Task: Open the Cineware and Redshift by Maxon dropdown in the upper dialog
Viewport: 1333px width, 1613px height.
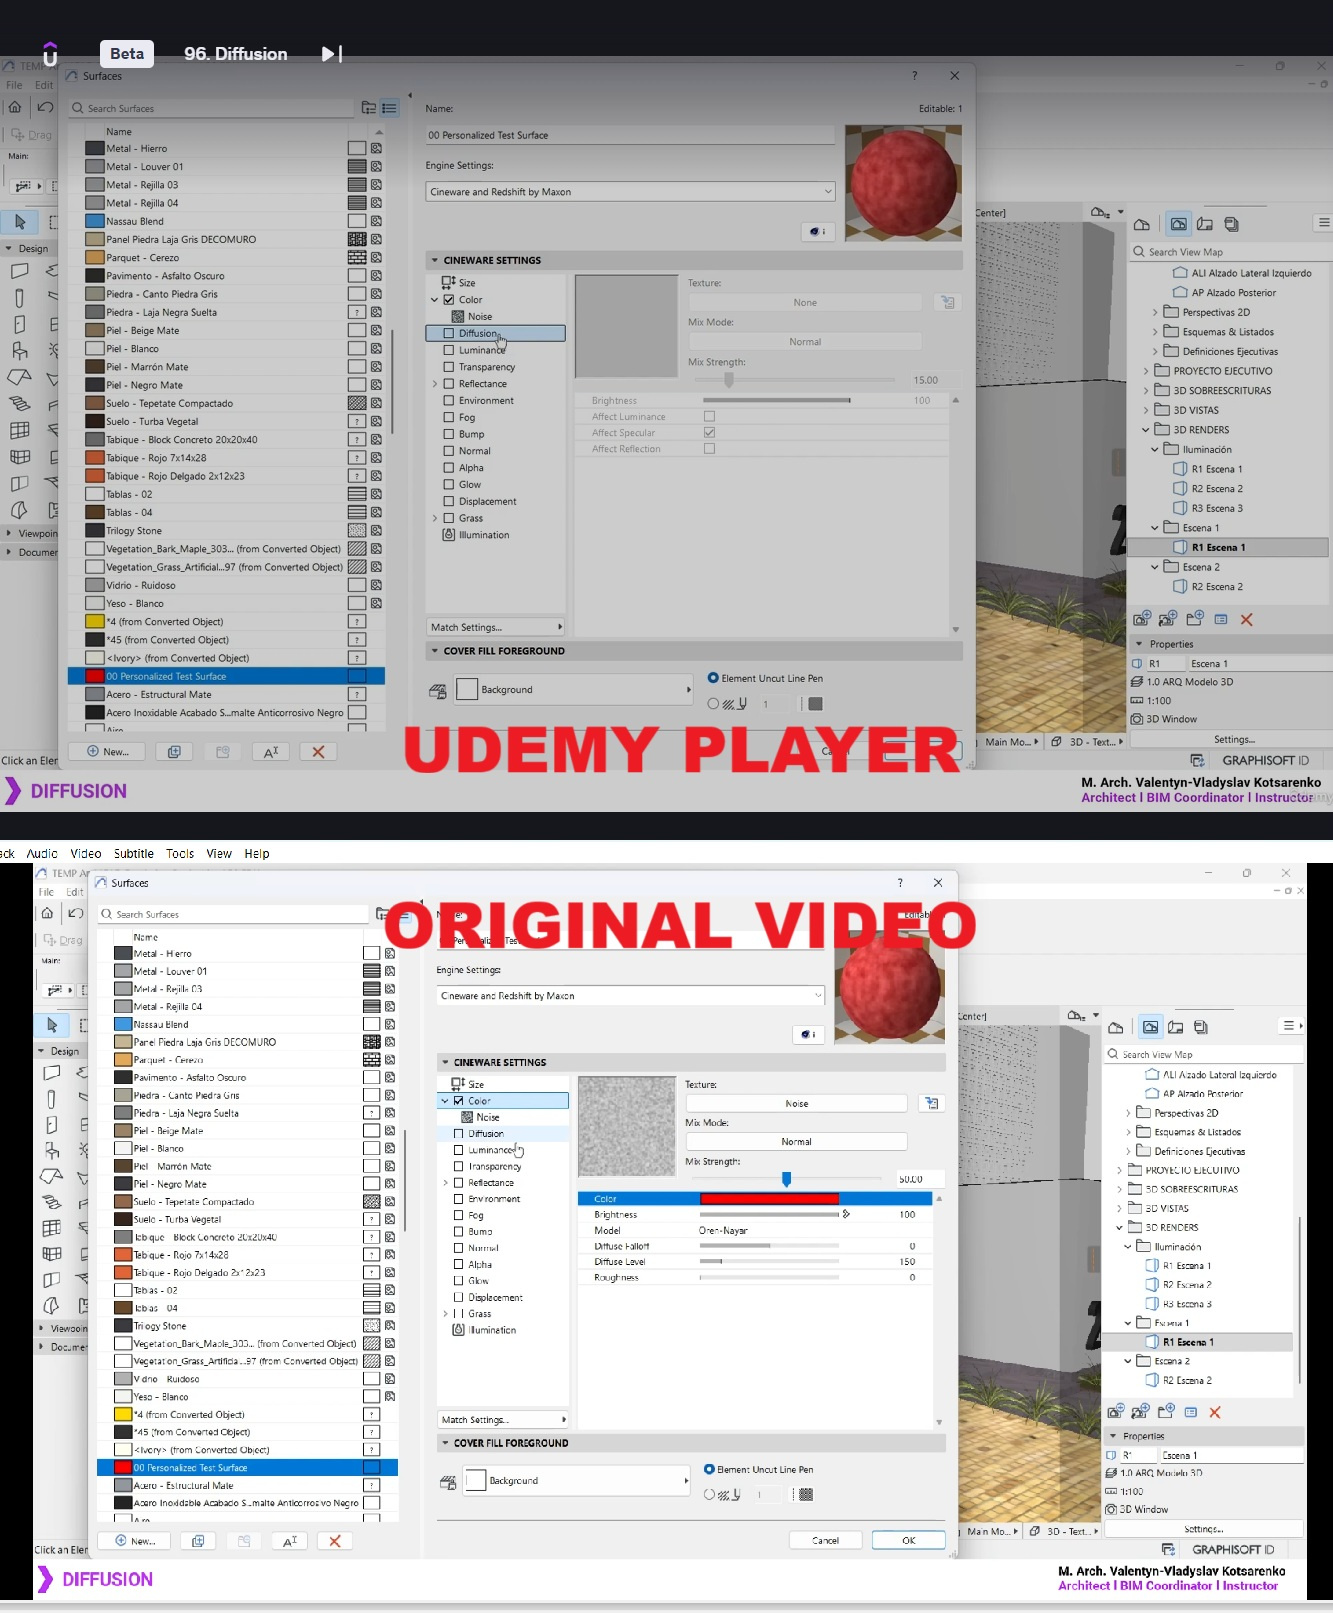Action: (630, 192)
